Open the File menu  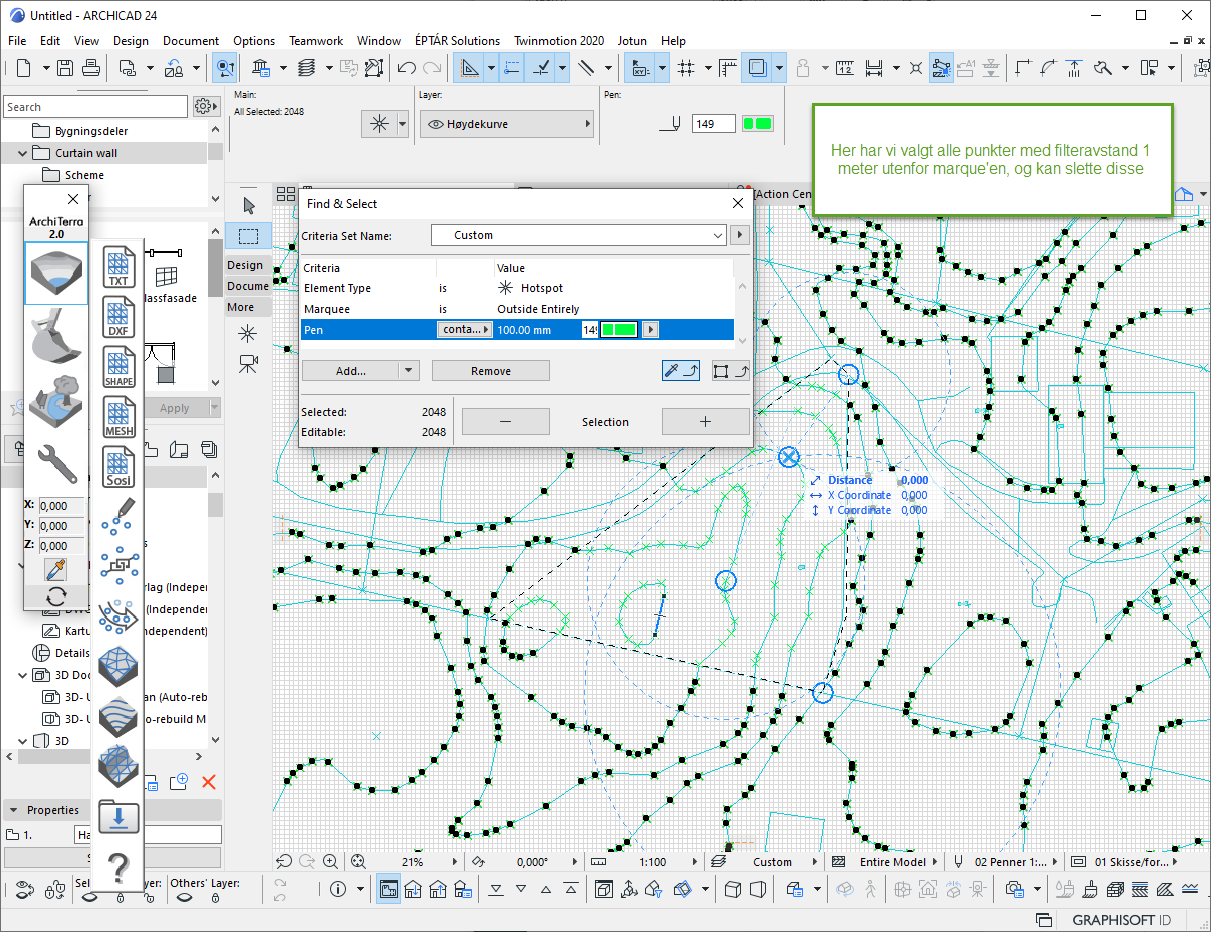click(17, 41)
